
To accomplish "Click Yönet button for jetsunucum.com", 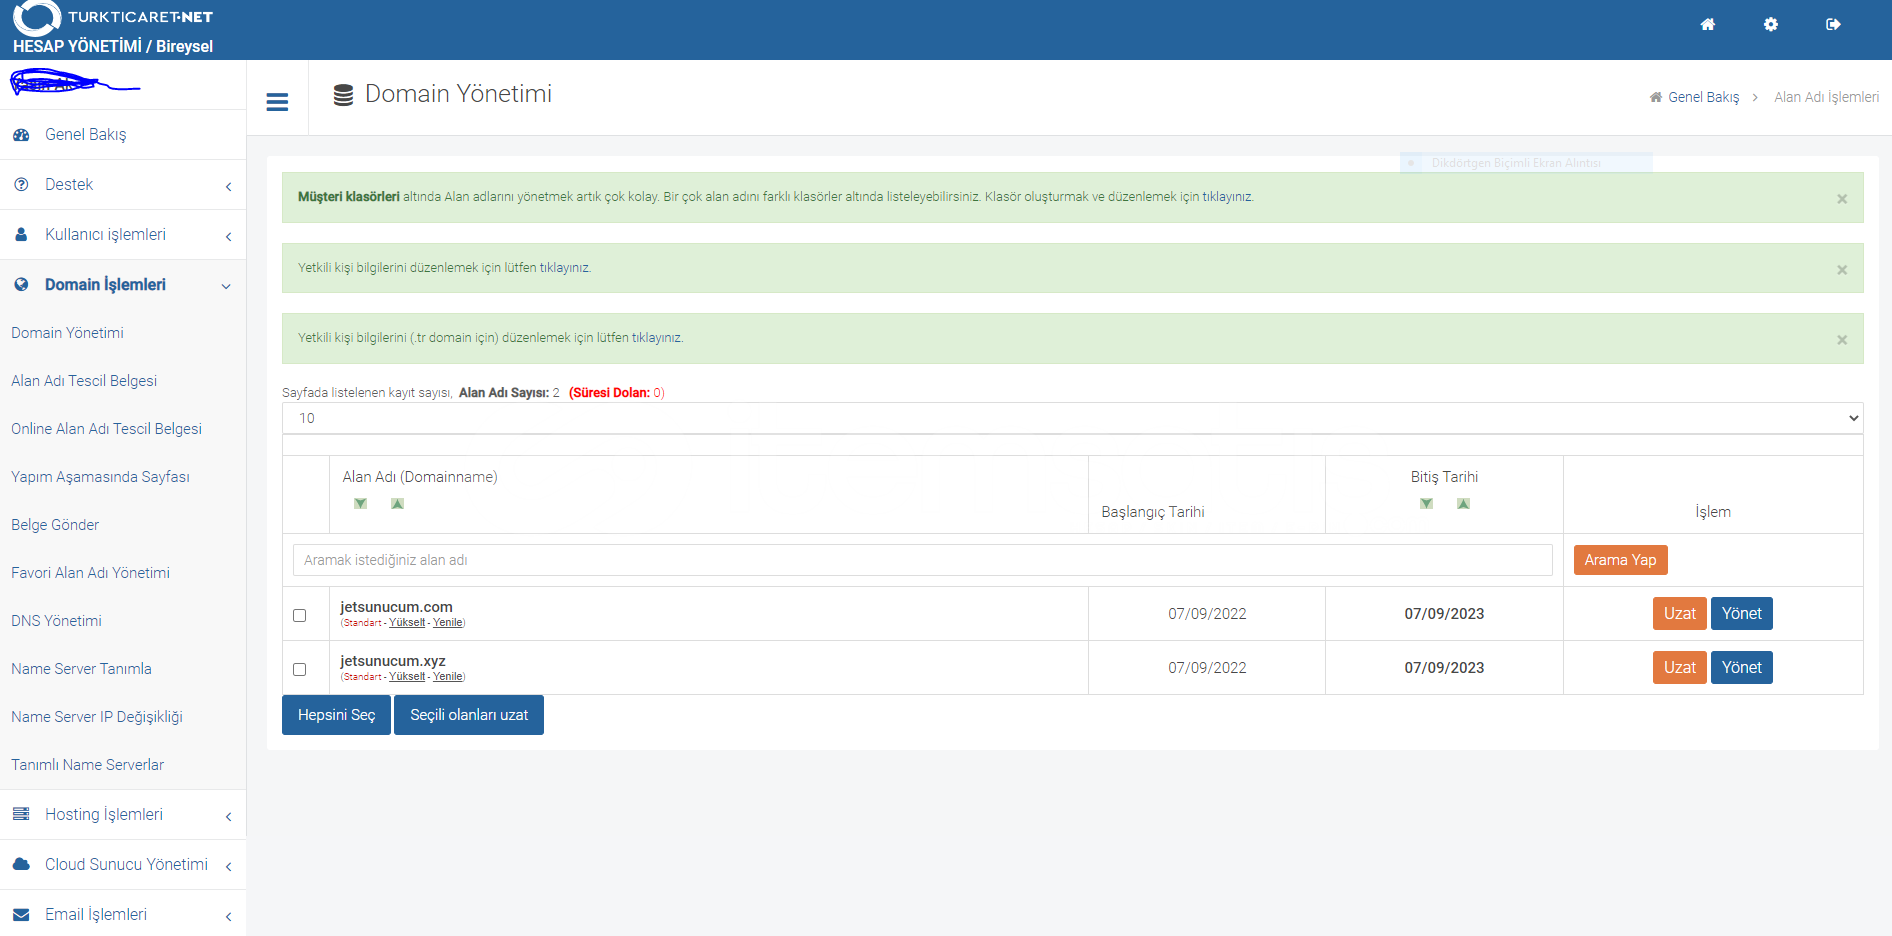I will (1741, 614).
